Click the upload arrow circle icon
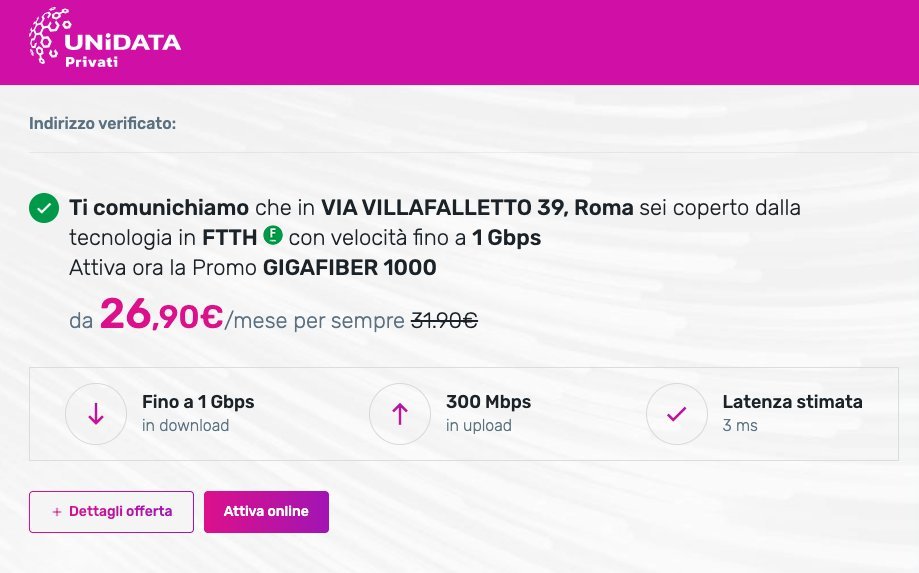Screen dimensions: 919x573 point(400,414)
